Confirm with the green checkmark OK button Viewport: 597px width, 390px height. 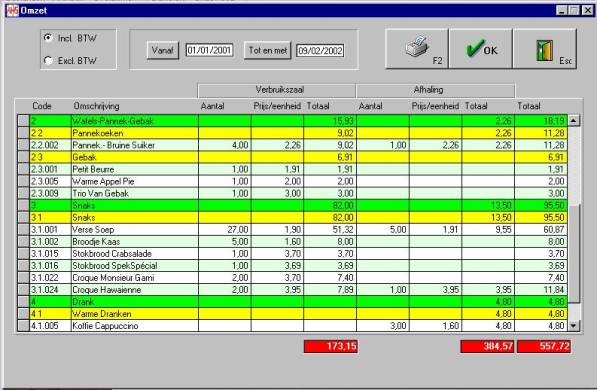[x=481, y=49]
